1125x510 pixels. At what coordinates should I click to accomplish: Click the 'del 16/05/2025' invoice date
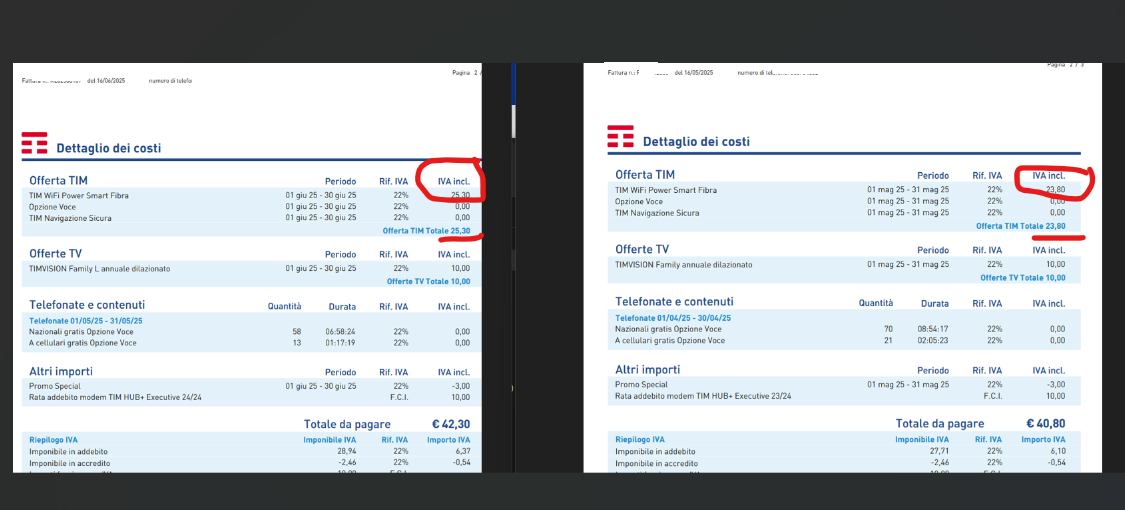coord(694,73)
